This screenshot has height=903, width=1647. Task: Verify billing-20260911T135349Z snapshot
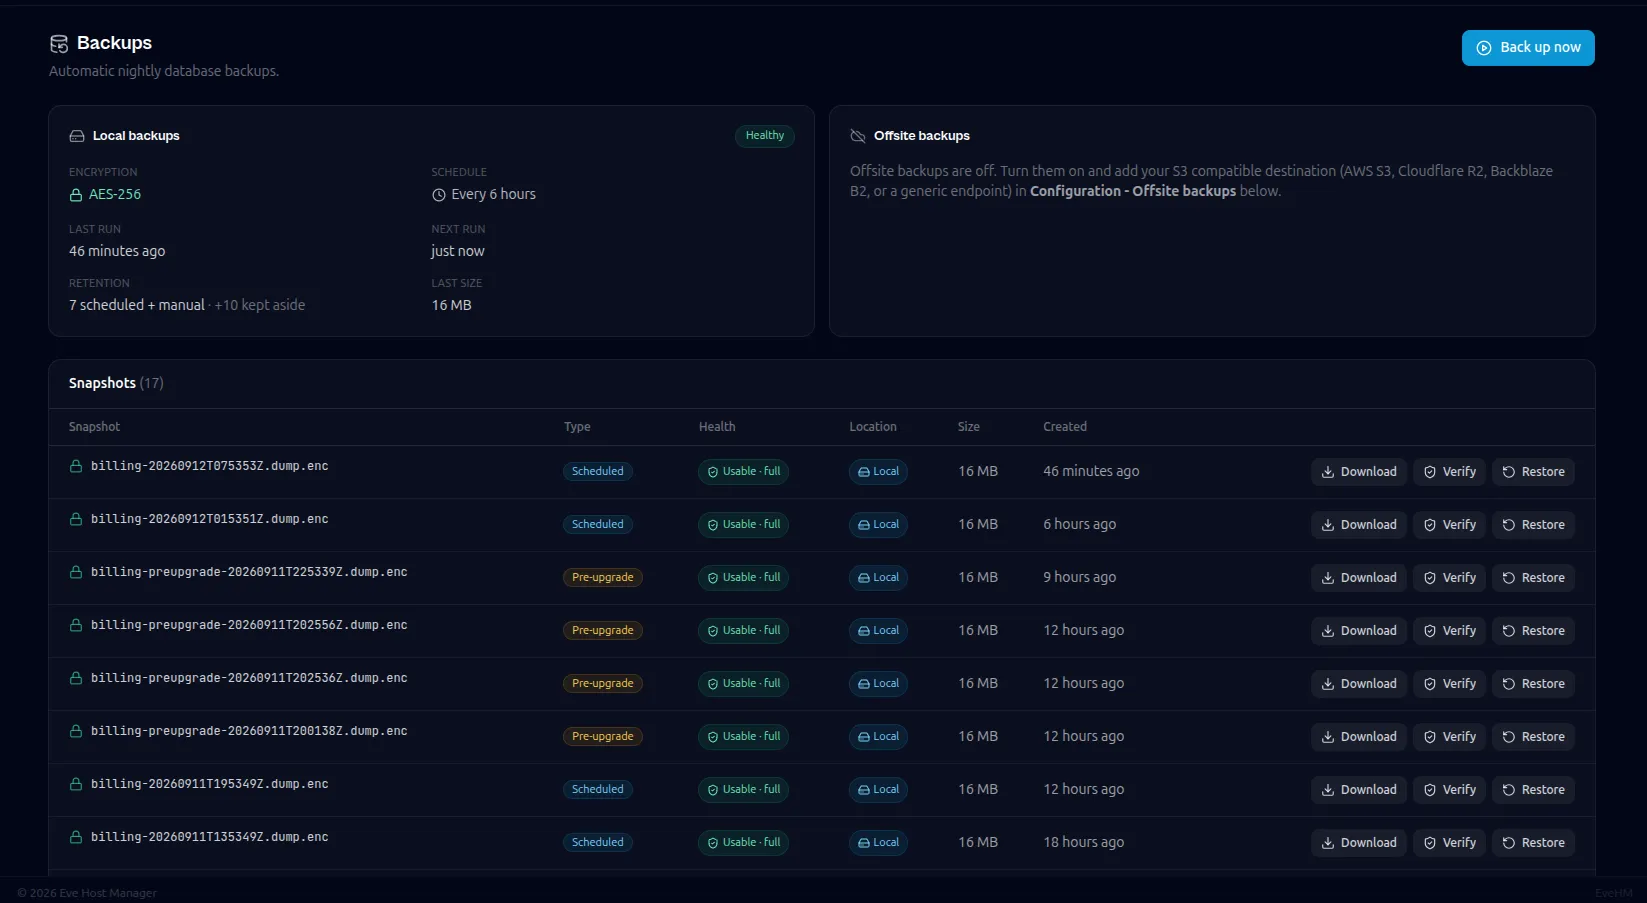coord(1450,843)
